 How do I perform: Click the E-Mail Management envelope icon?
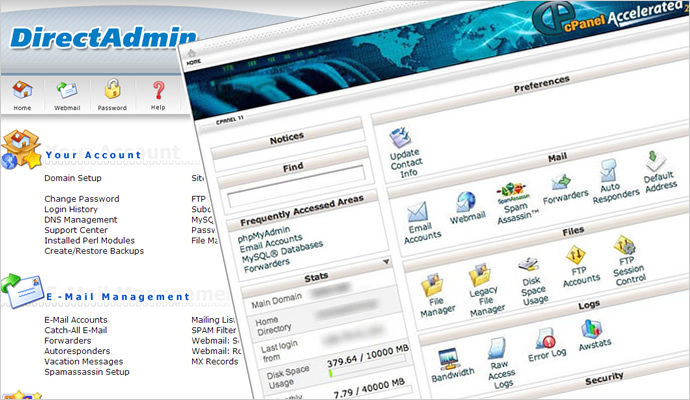coord(22,291)
